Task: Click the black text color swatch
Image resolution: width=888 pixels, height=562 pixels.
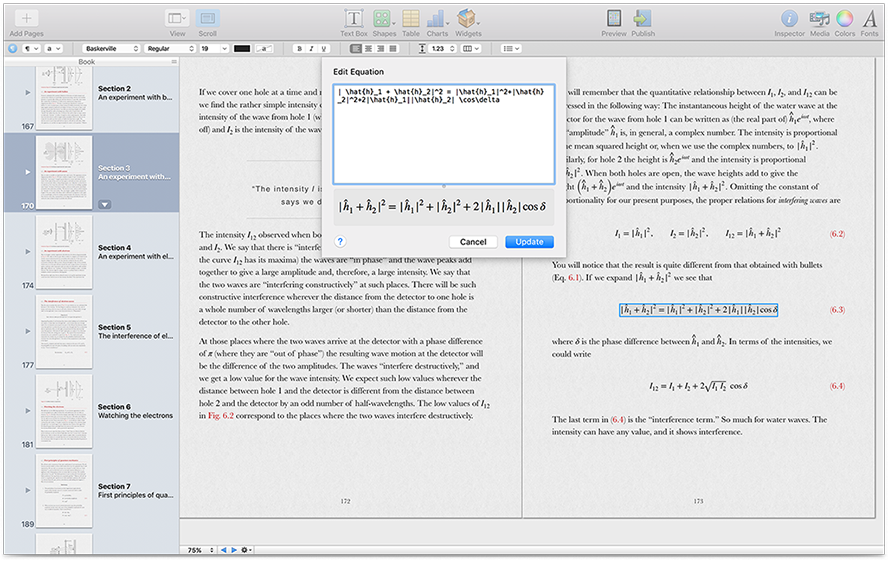Action: (242, 48)
